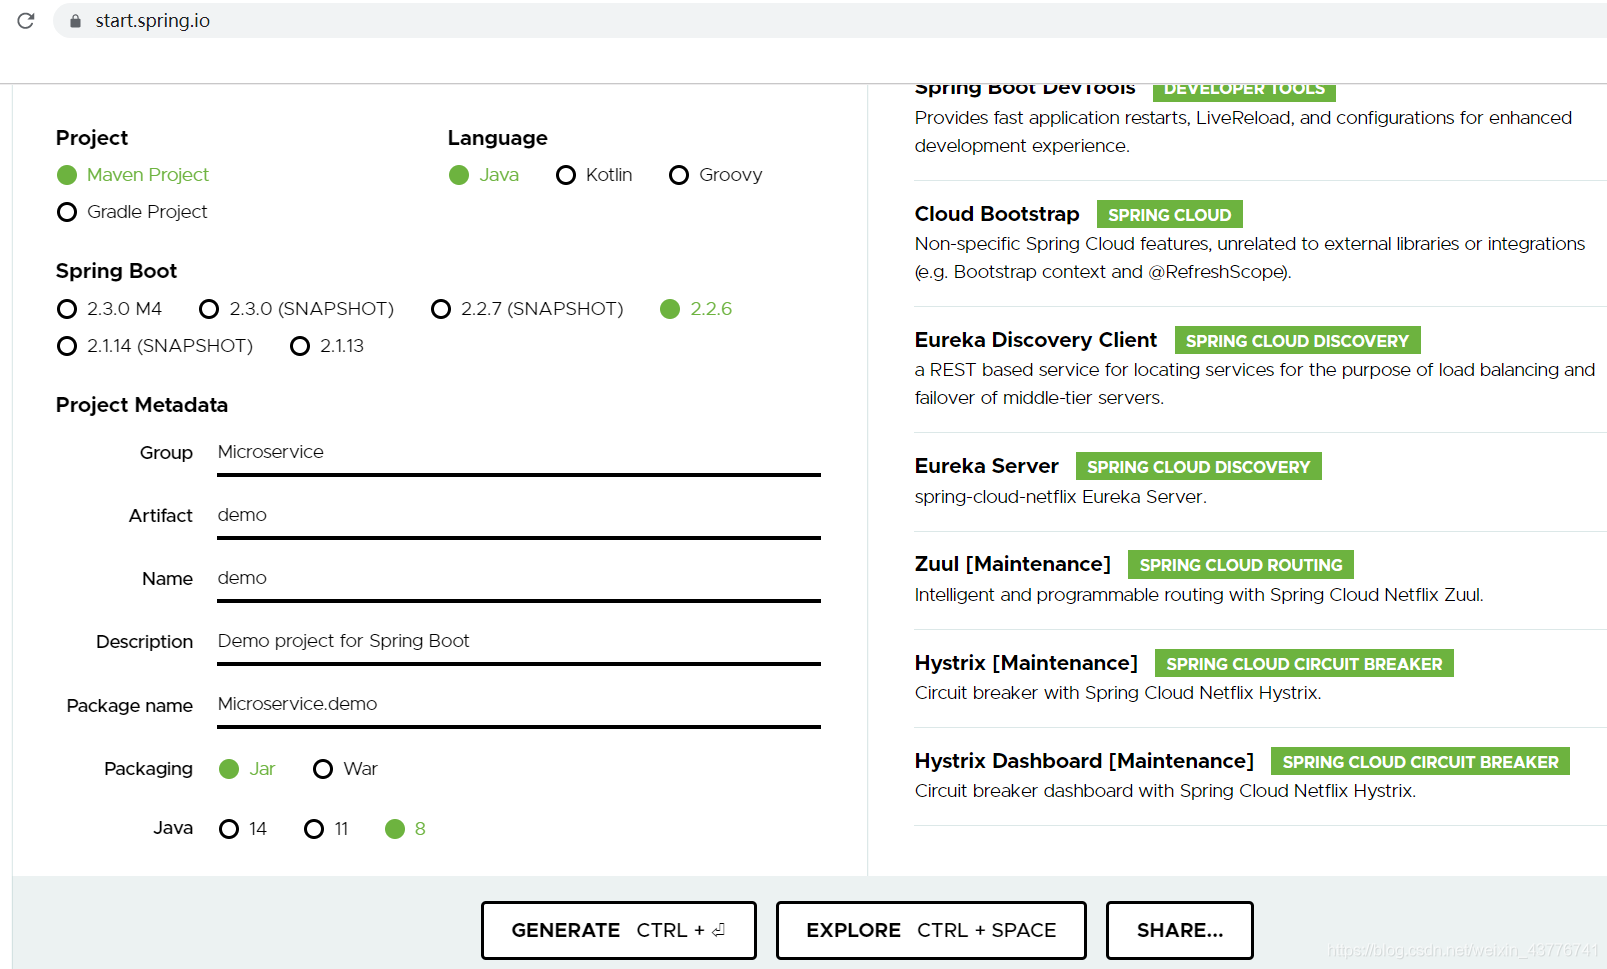Open the SHARE... dialog button

click(x=1180, y=931)
